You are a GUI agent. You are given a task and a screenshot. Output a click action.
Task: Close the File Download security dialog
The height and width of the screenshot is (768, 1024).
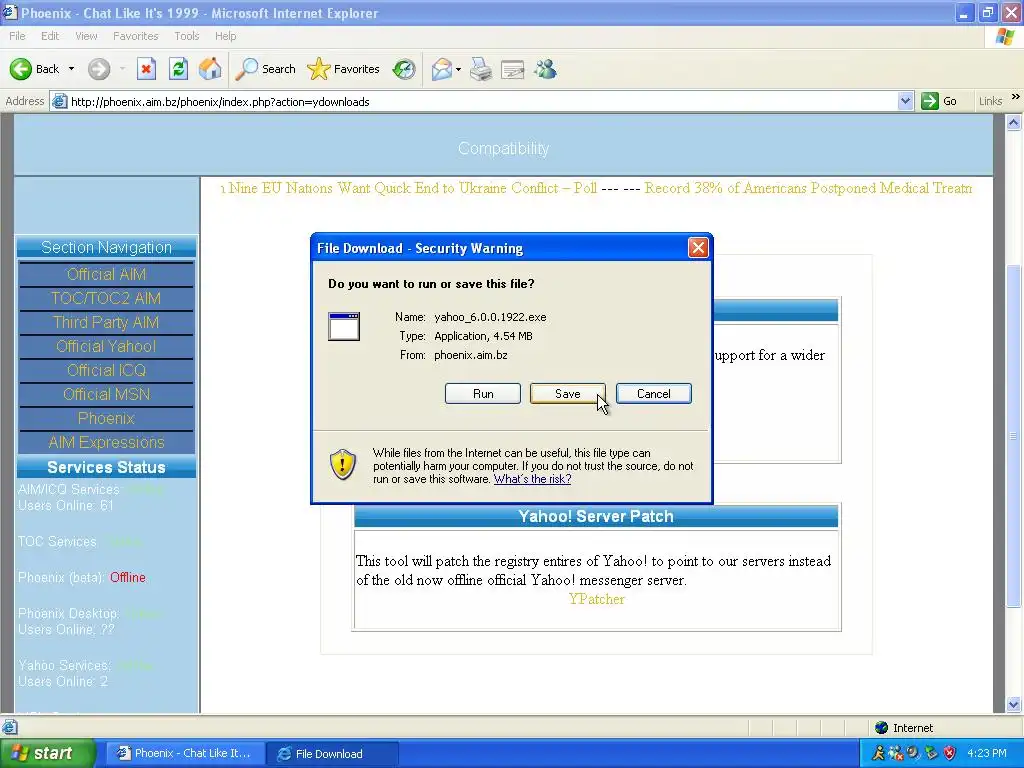698,248
